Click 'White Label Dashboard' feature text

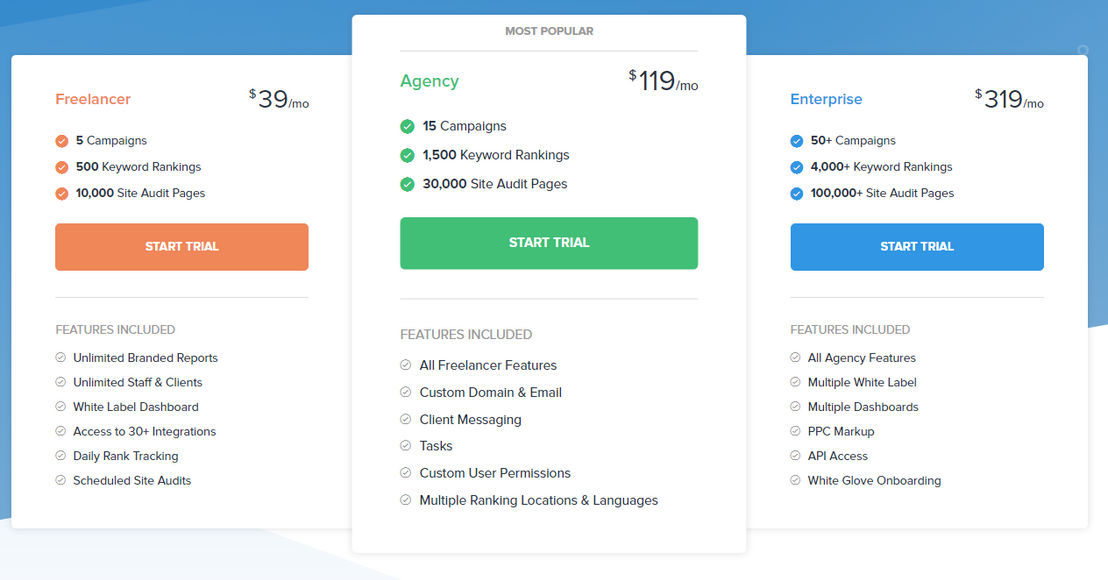[136, 407]
